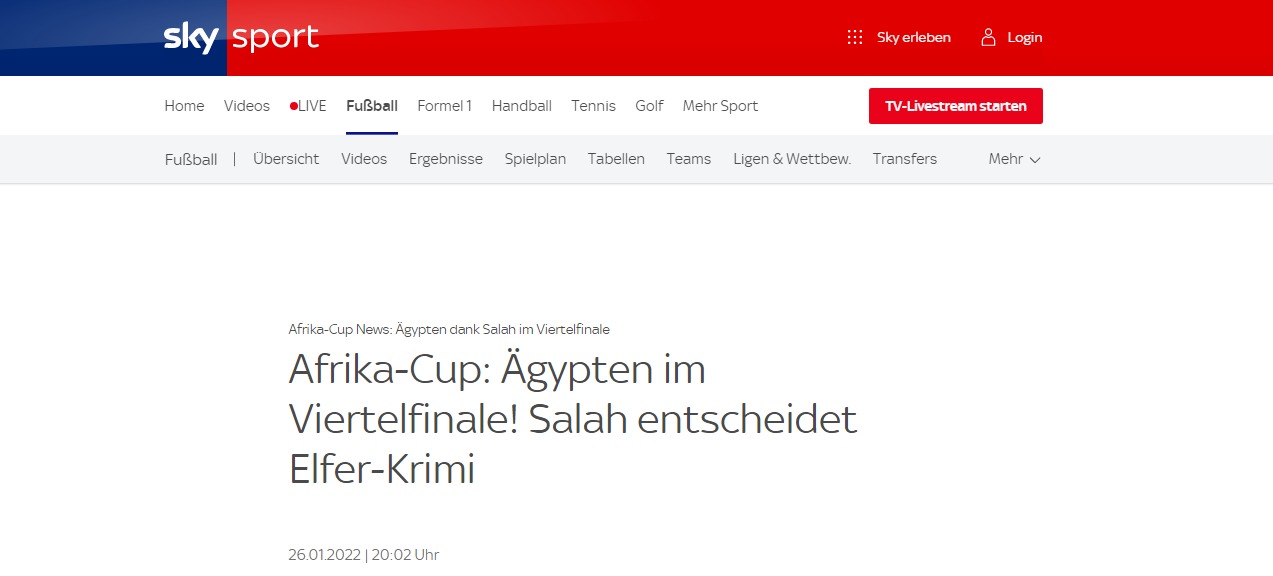
Task: View Ergebnisse in the sub-navigation
Action: [445, 159]
